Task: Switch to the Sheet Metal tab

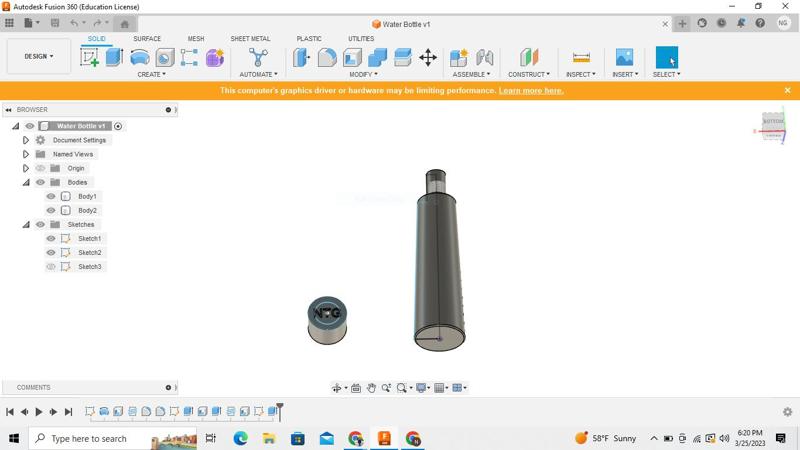Action: 250,39
